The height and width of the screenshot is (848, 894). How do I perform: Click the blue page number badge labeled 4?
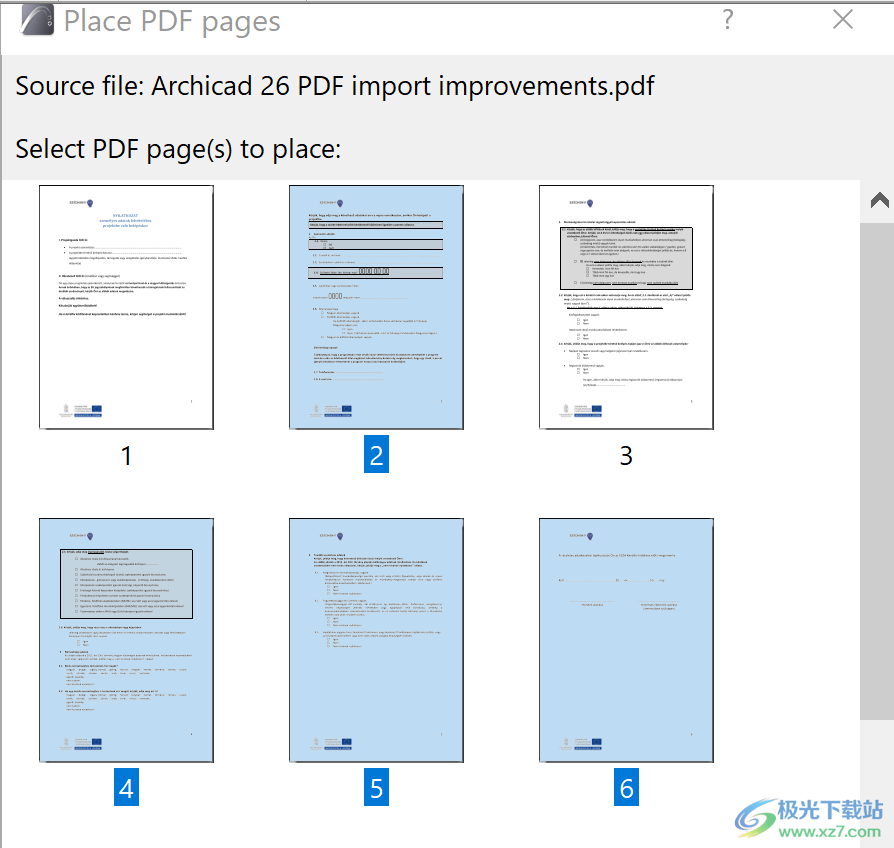(126, 788)
